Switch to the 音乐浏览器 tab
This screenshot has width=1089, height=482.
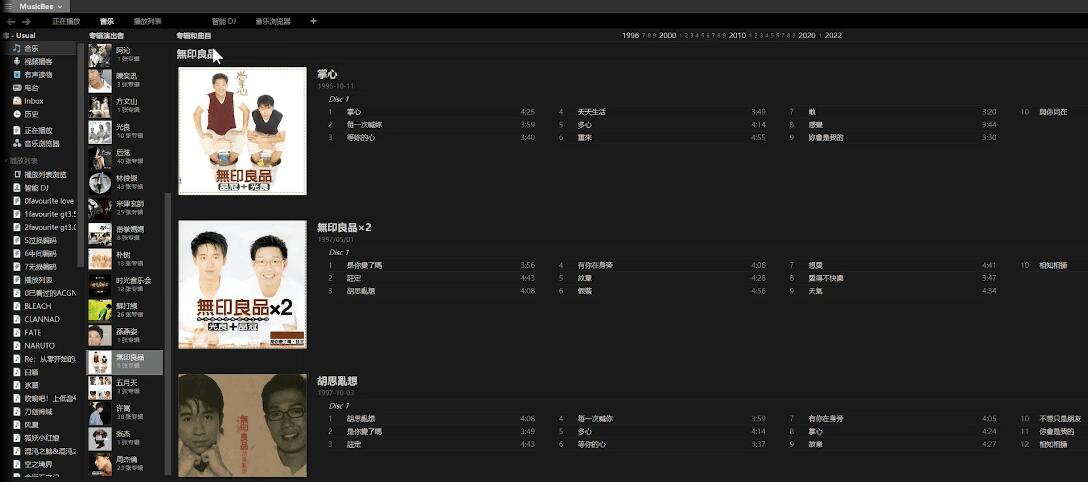coord(273,22)
